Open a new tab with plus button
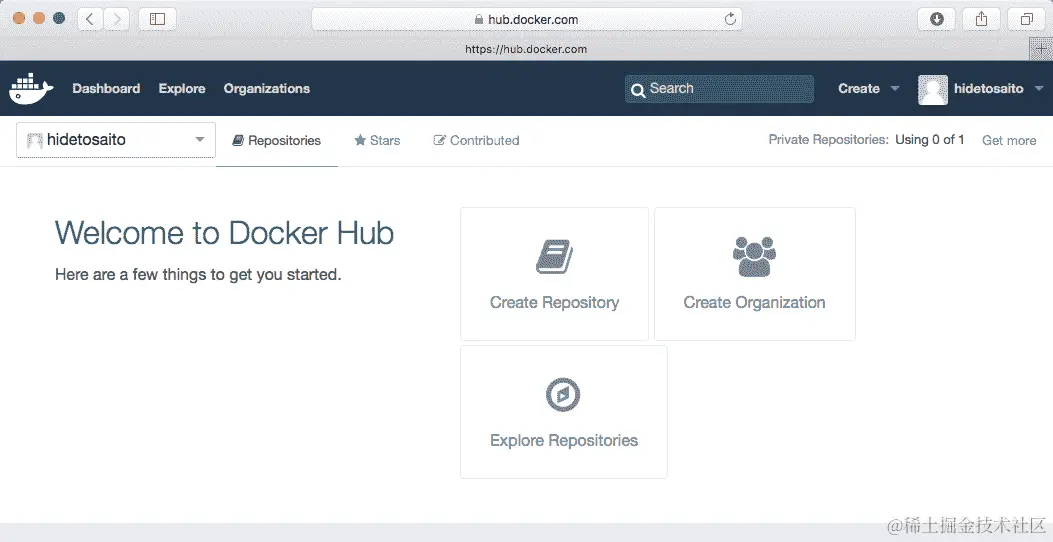Viewport: 1053px width, 542px height. click(x=1042, y=48)
